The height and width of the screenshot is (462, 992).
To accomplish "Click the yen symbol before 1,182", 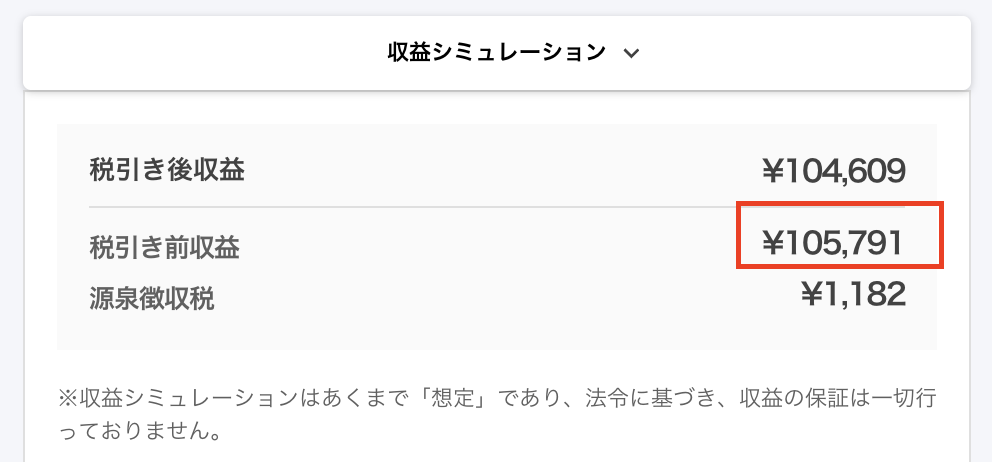I will [x=813, y=294].
